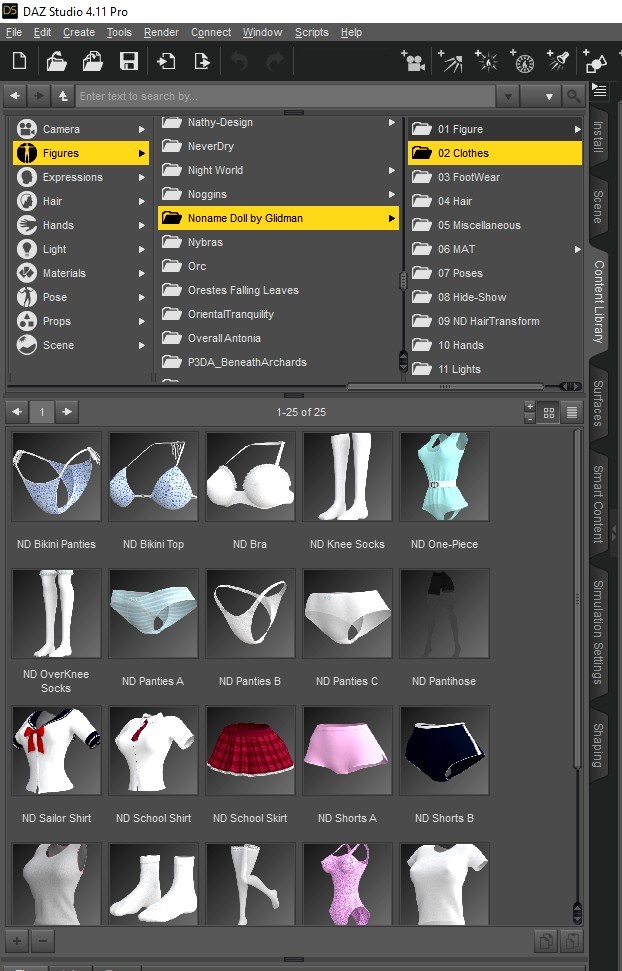Viewport: 622px width, 971px height.
Task: Open the Install side tab
Action: tap(598, 136)
